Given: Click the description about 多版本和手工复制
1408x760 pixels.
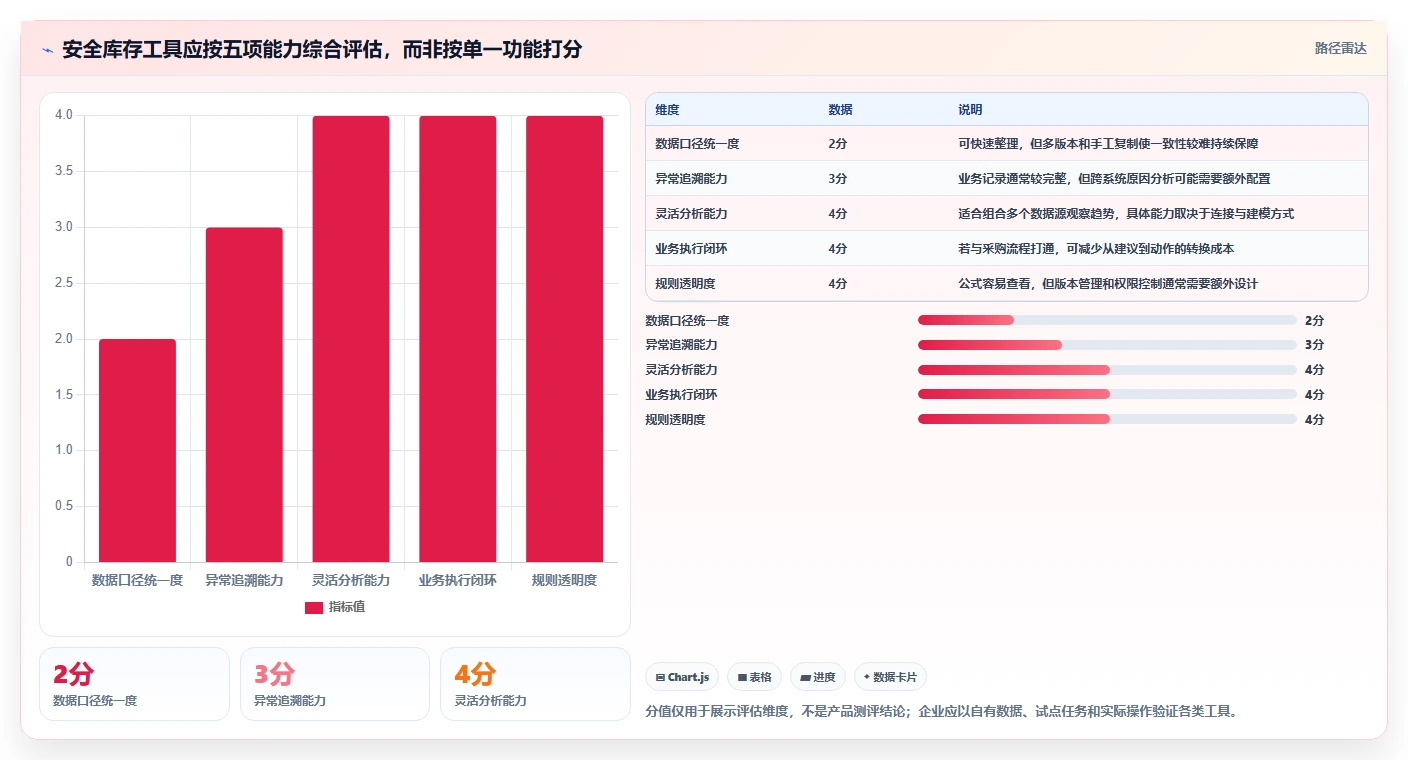Looking at the screenshot, I should click(x=1108, y=144).
